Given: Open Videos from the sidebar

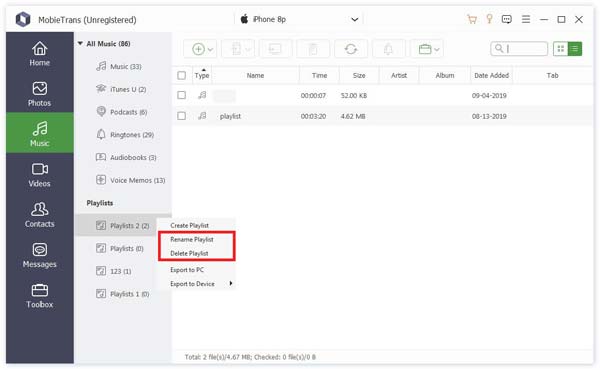Looking at the screenshot, I should (40, 174).
